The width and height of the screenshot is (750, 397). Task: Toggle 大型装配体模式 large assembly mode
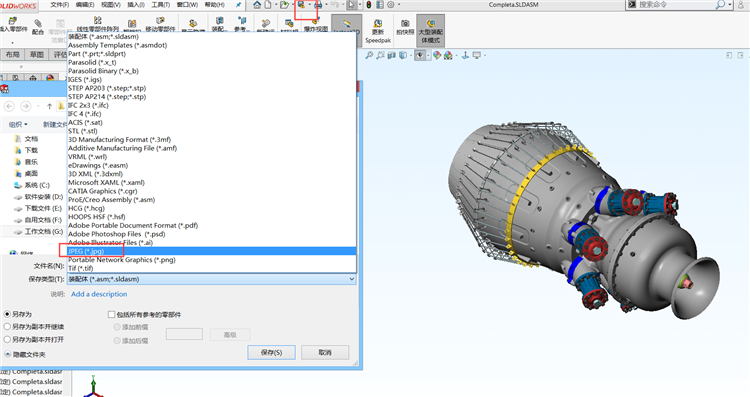[430, 31]
